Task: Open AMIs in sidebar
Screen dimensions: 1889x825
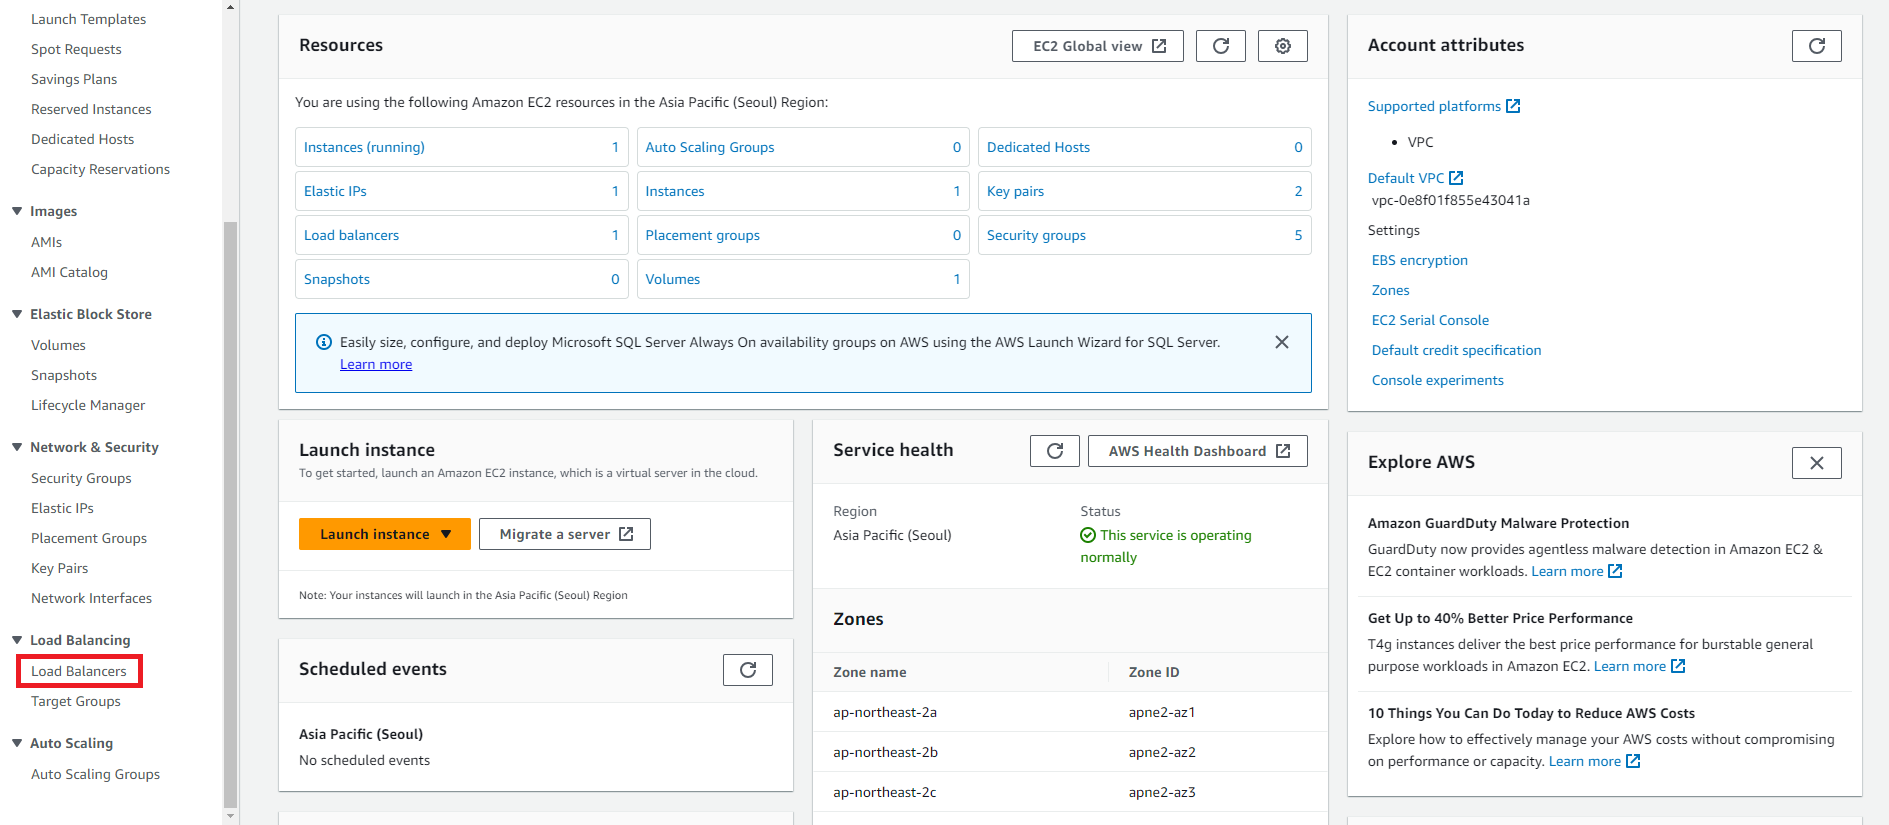Action: (46, 242)
